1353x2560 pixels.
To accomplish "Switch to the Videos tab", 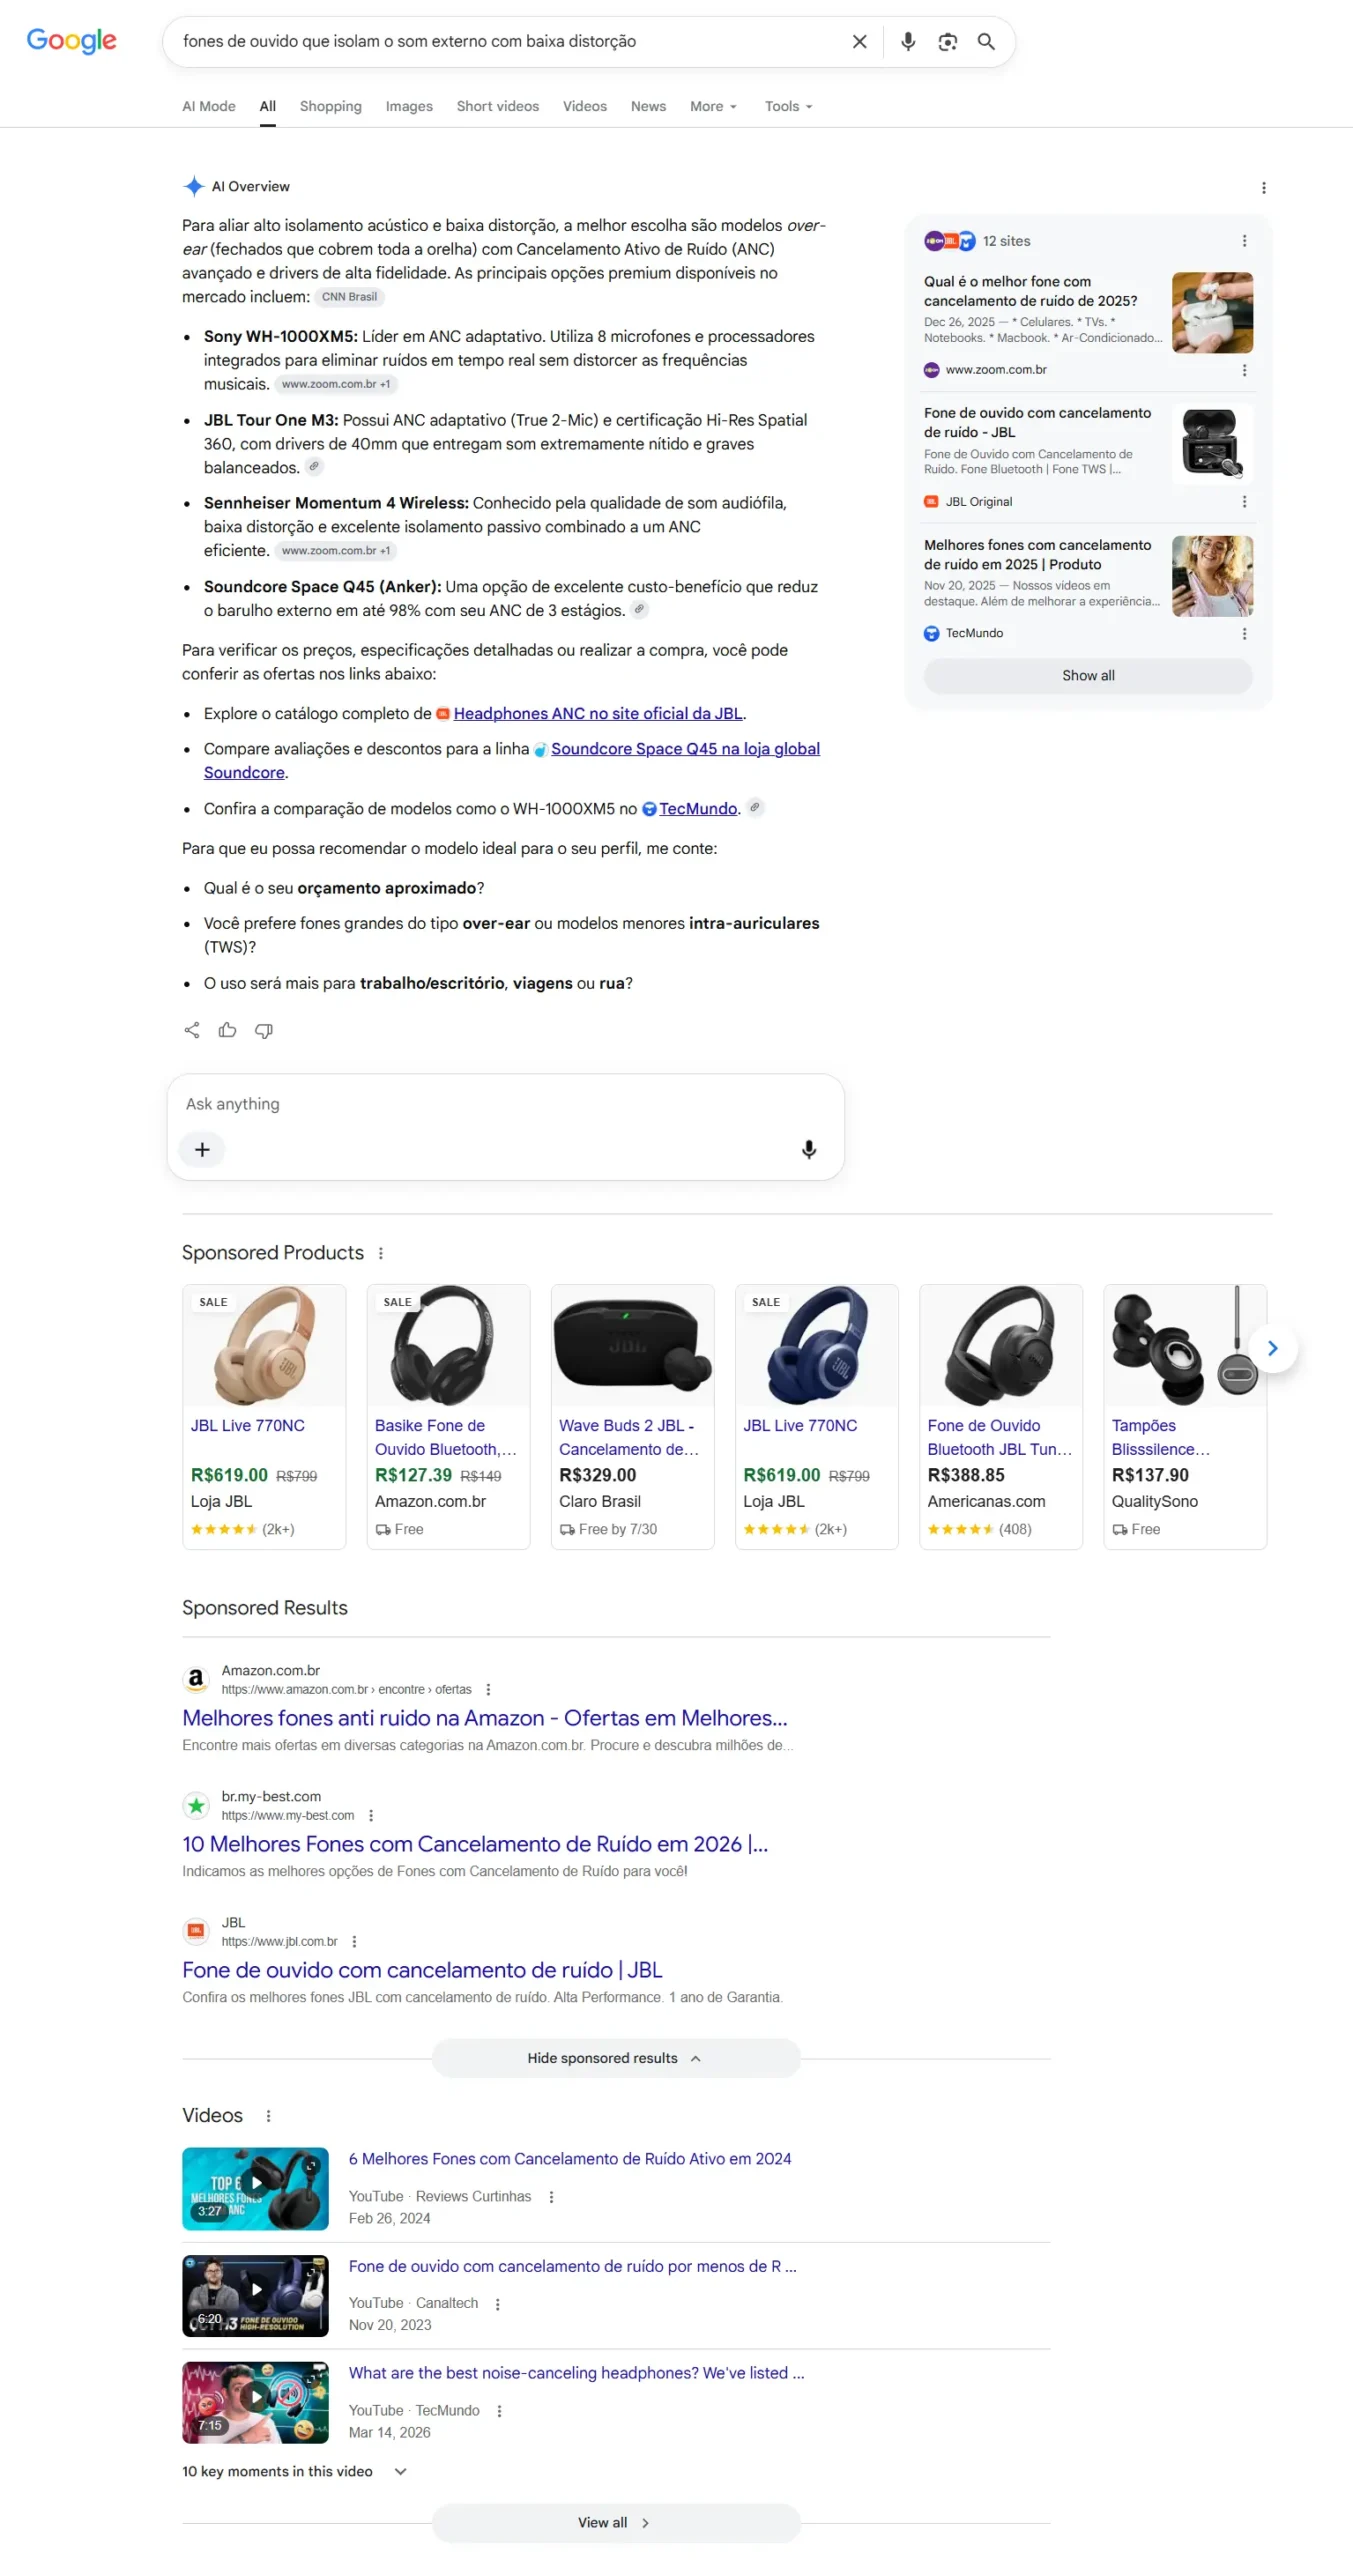I will click(x=585, y=107).
